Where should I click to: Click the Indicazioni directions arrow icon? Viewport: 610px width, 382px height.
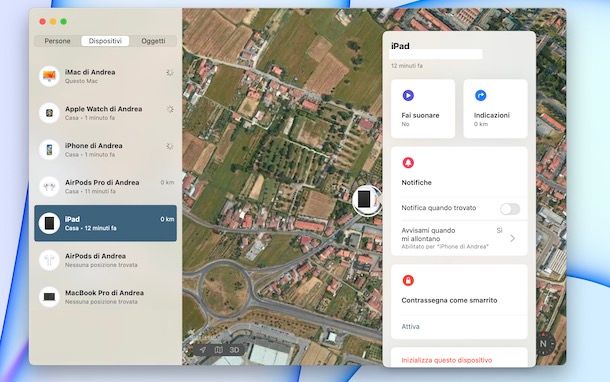pos(480,95)
